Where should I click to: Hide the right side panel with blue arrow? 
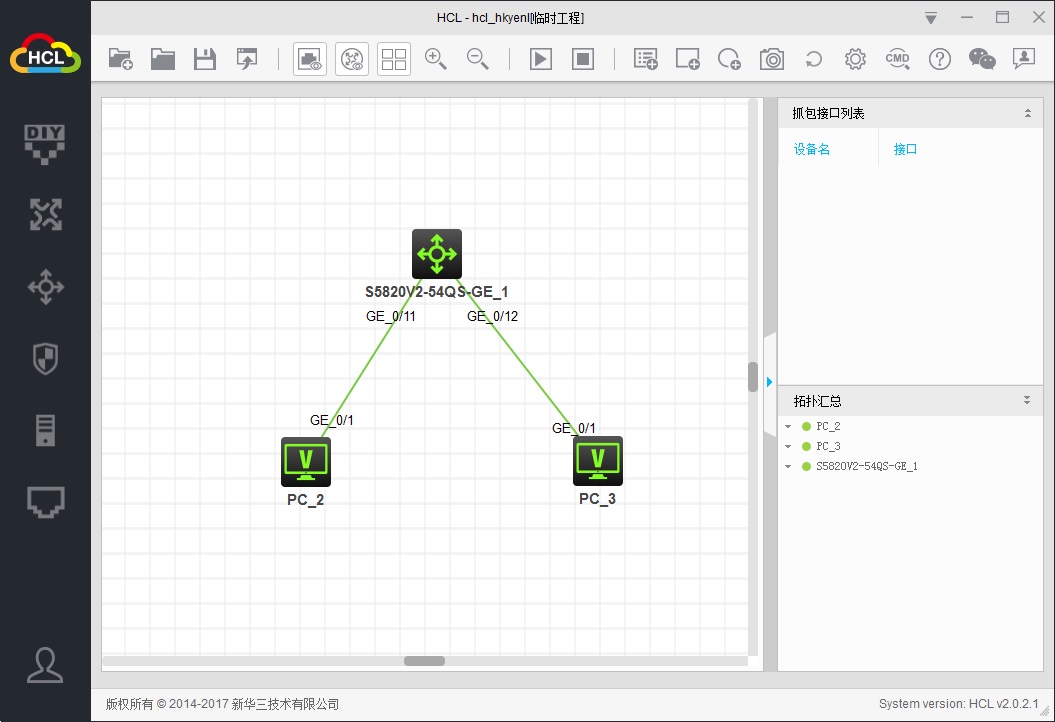tap(770, 382)
